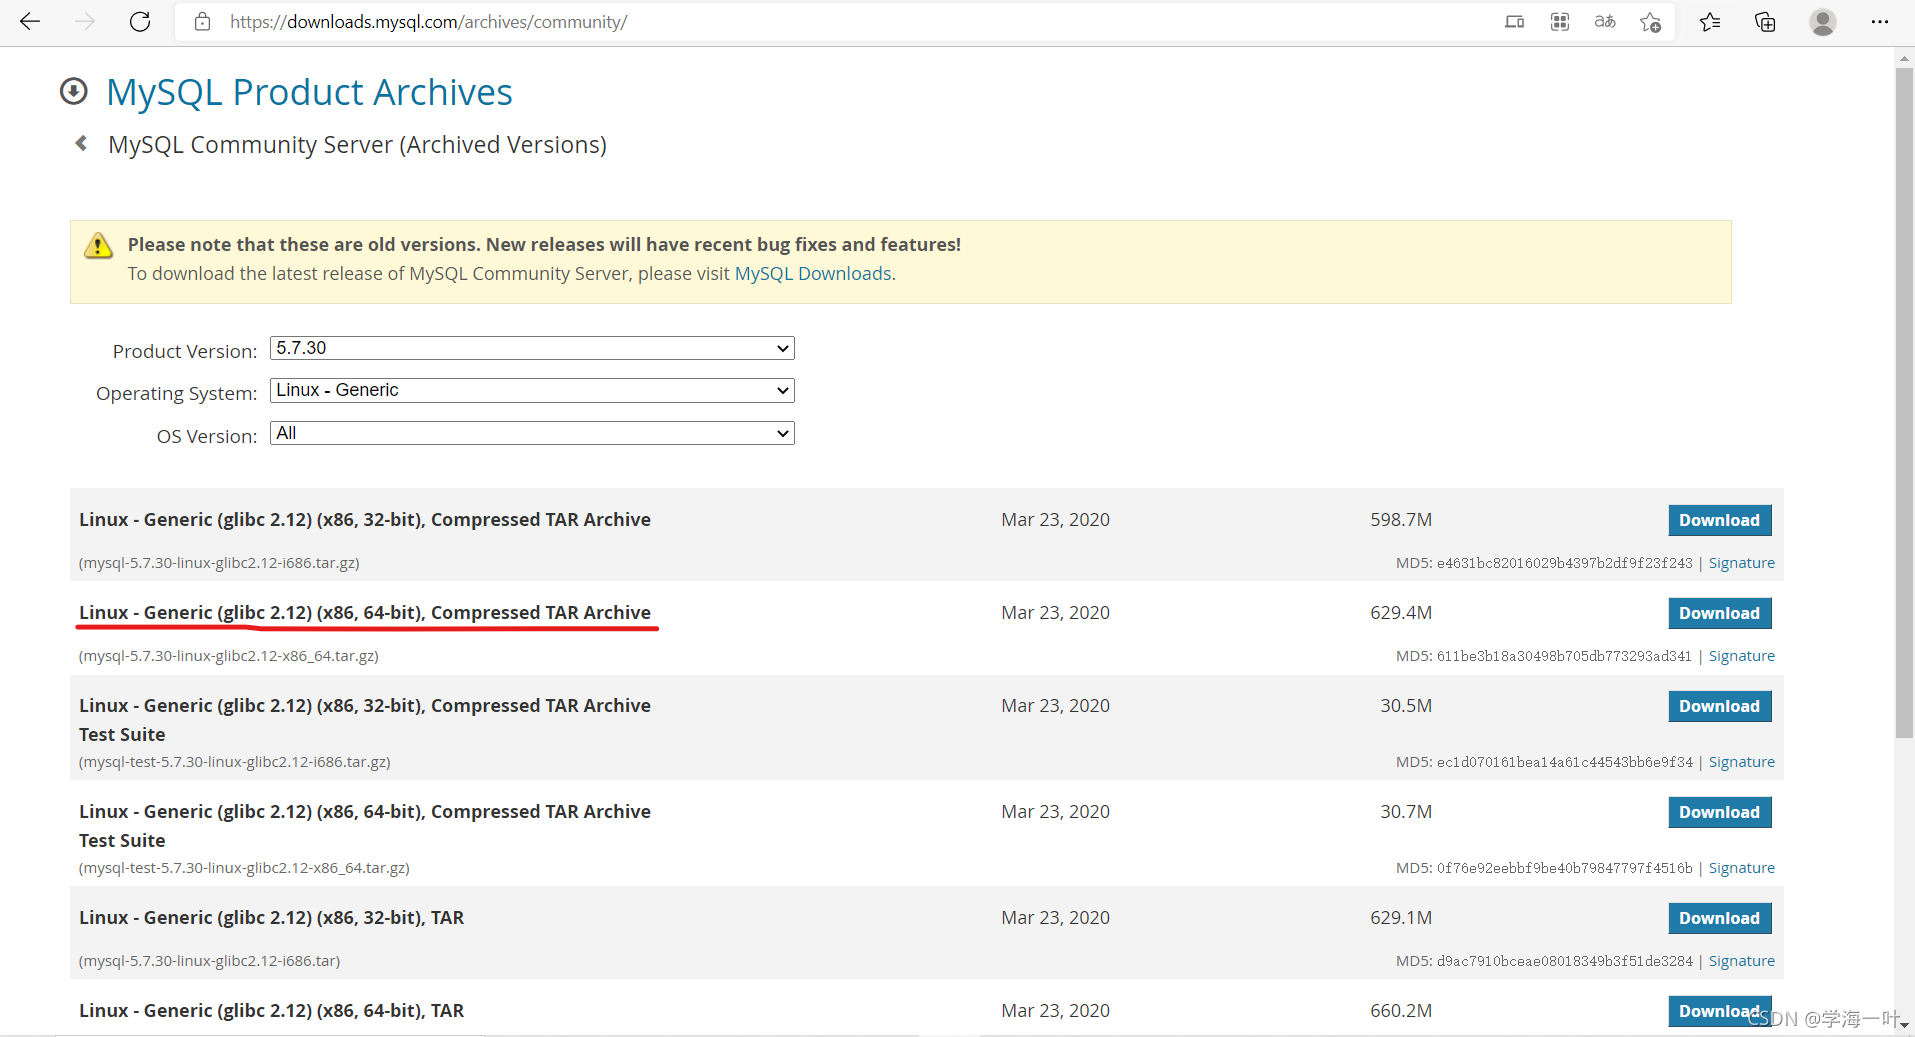Click the underlined 64-bit Compressed TAR Archive title
The width and height of the screenshot is (1915, 1037).
click(365, 612)
